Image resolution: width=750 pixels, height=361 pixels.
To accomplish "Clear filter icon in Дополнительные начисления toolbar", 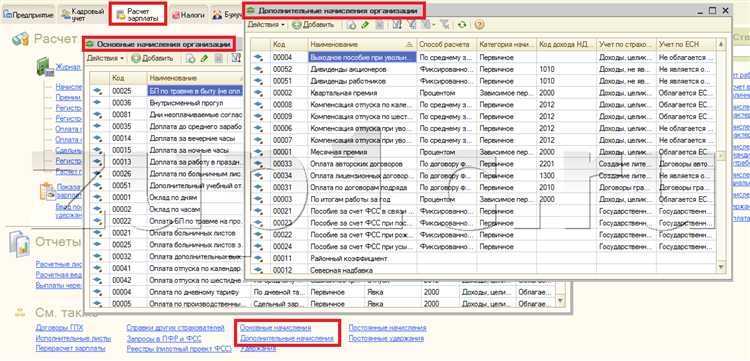I will tap(444, 25).
